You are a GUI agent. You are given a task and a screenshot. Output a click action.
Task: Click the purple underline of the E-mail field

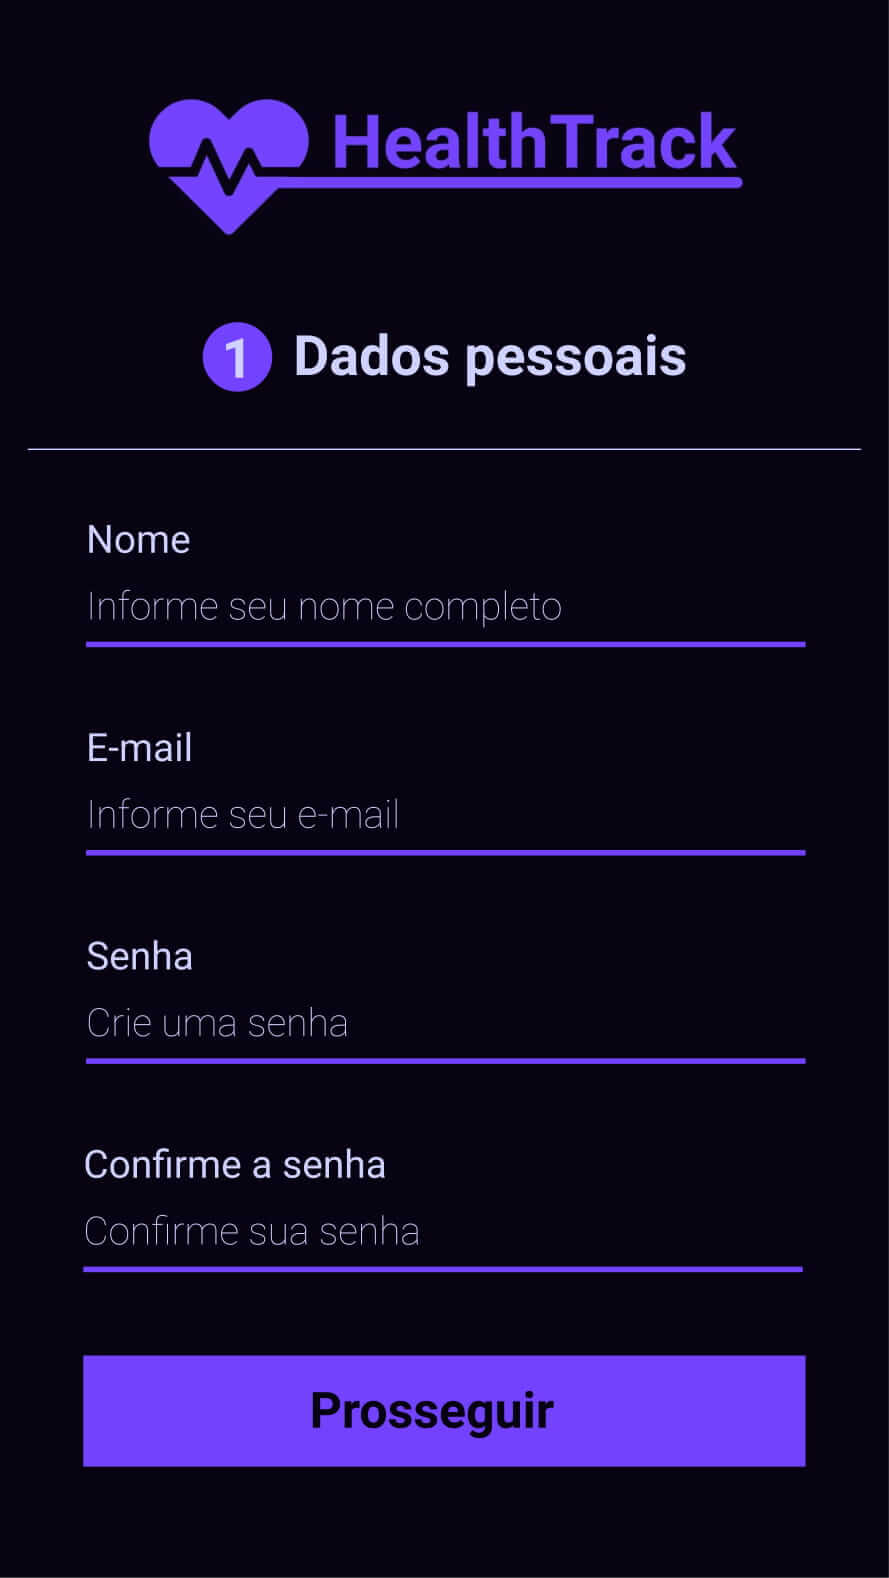tap(444, 852)
